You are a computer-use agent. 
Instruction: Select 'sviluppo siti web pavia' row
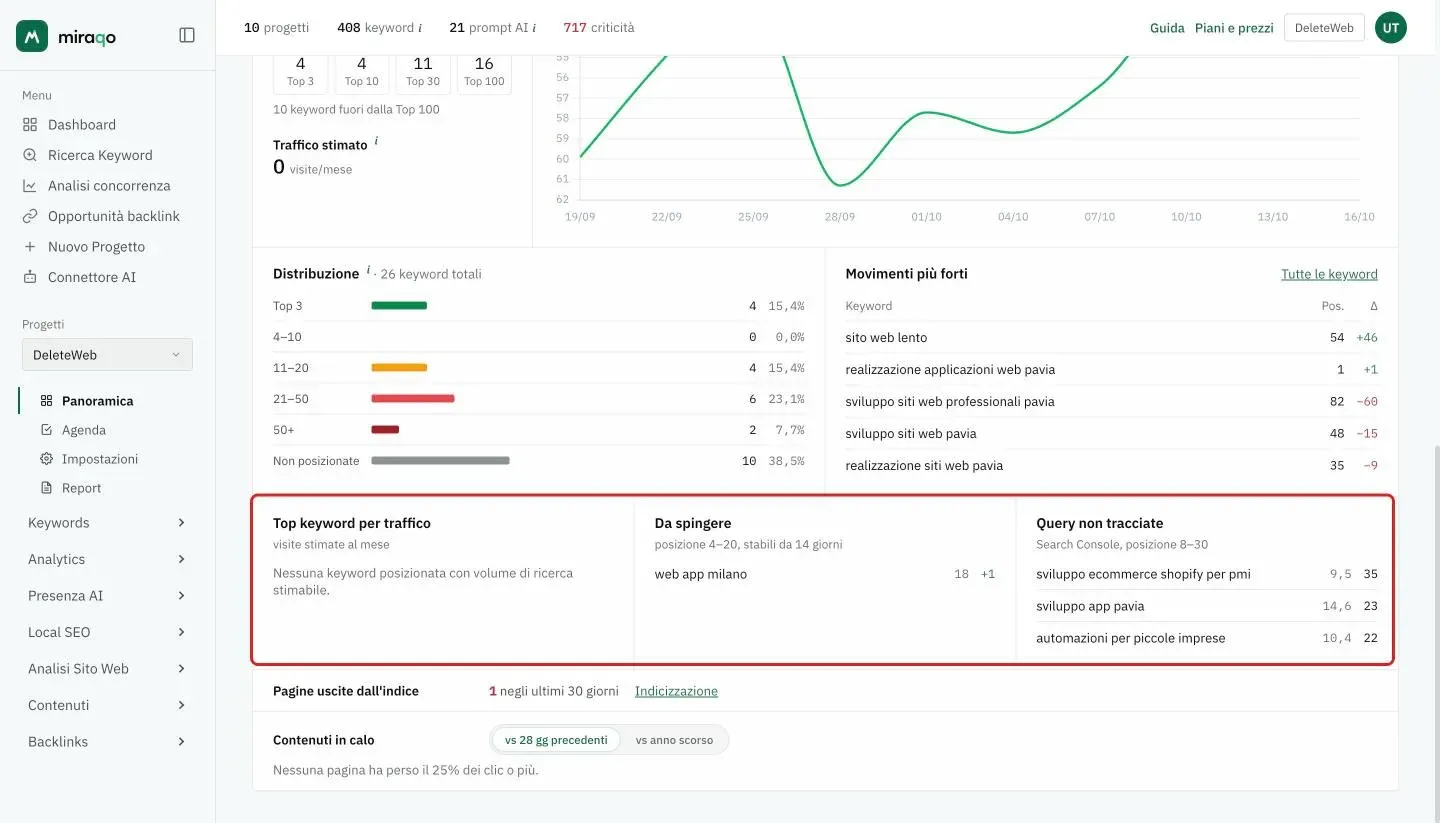(1111, 434)
